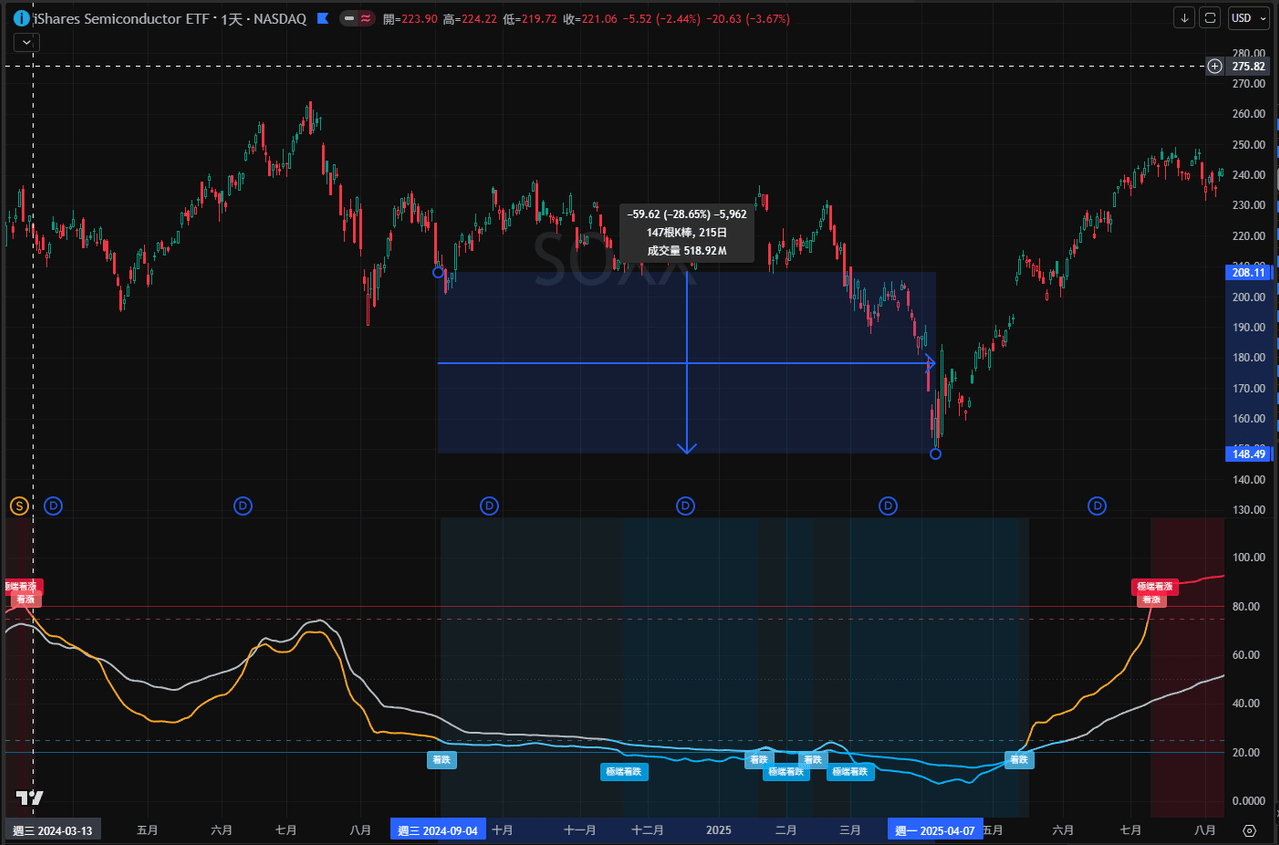Click the plus icon beside price 275.82
This screenshot has width=1279, height=845.
point(1215,66)
